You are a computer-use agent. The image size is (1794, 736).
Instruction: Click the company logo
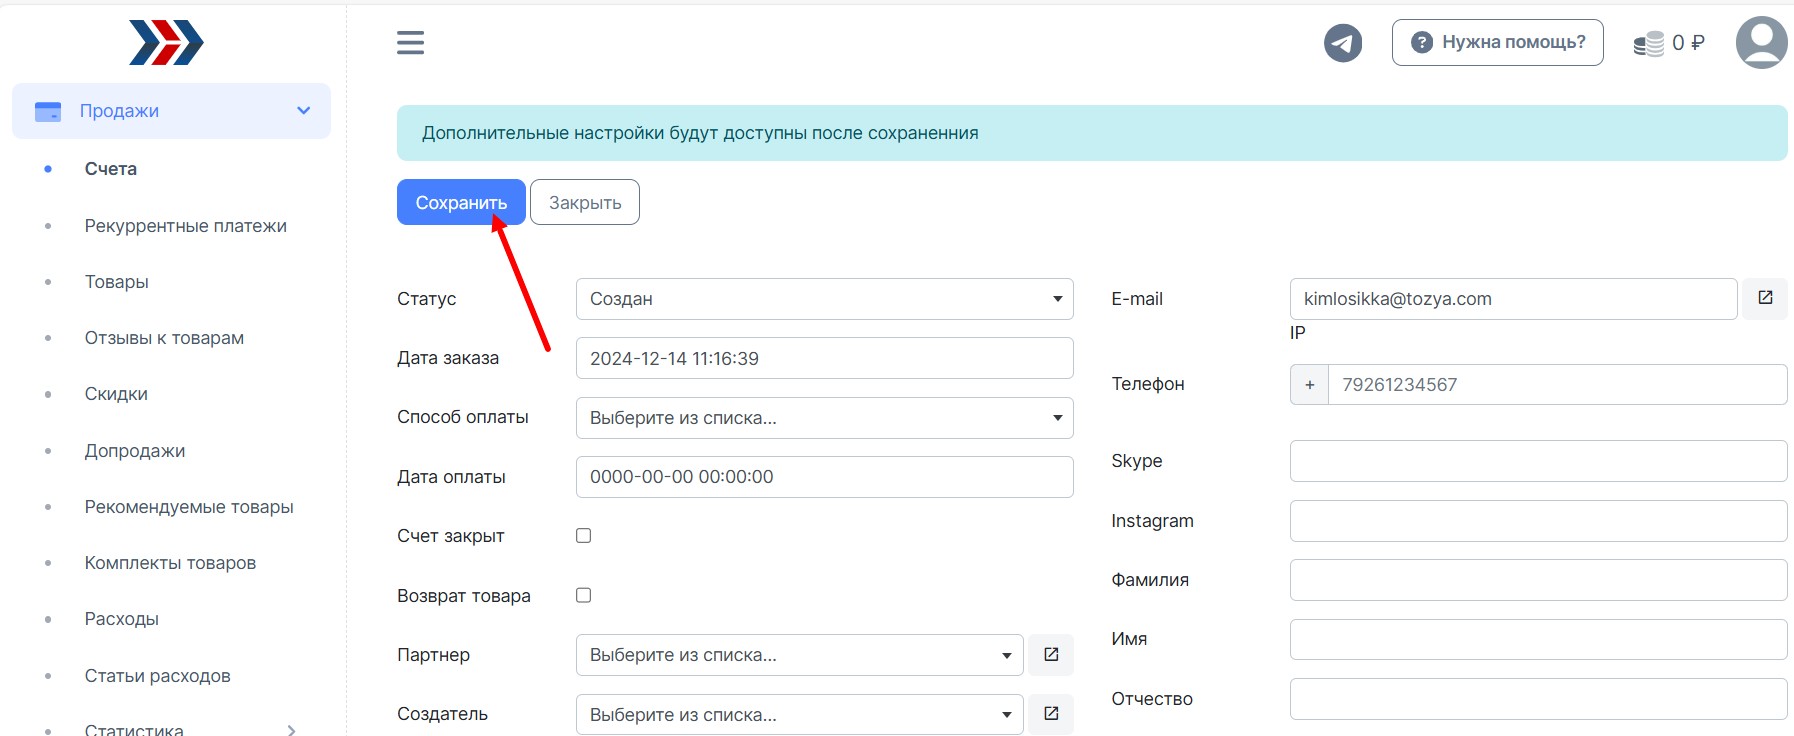[x=166, y=43]
